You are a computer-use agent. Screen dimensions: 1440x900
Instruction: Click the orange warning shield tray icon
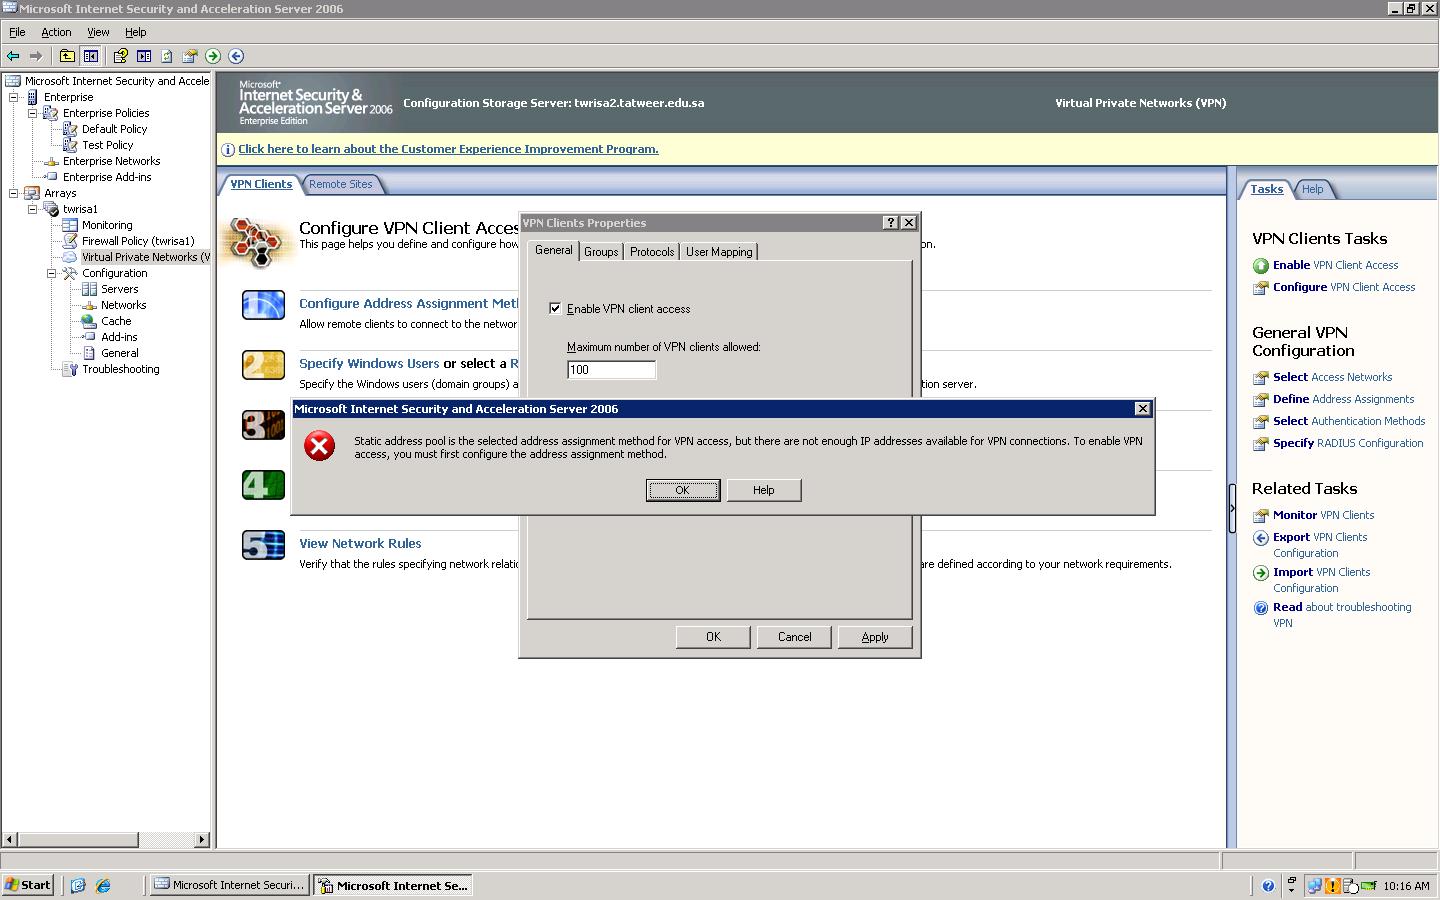(x=1332, y=885)
